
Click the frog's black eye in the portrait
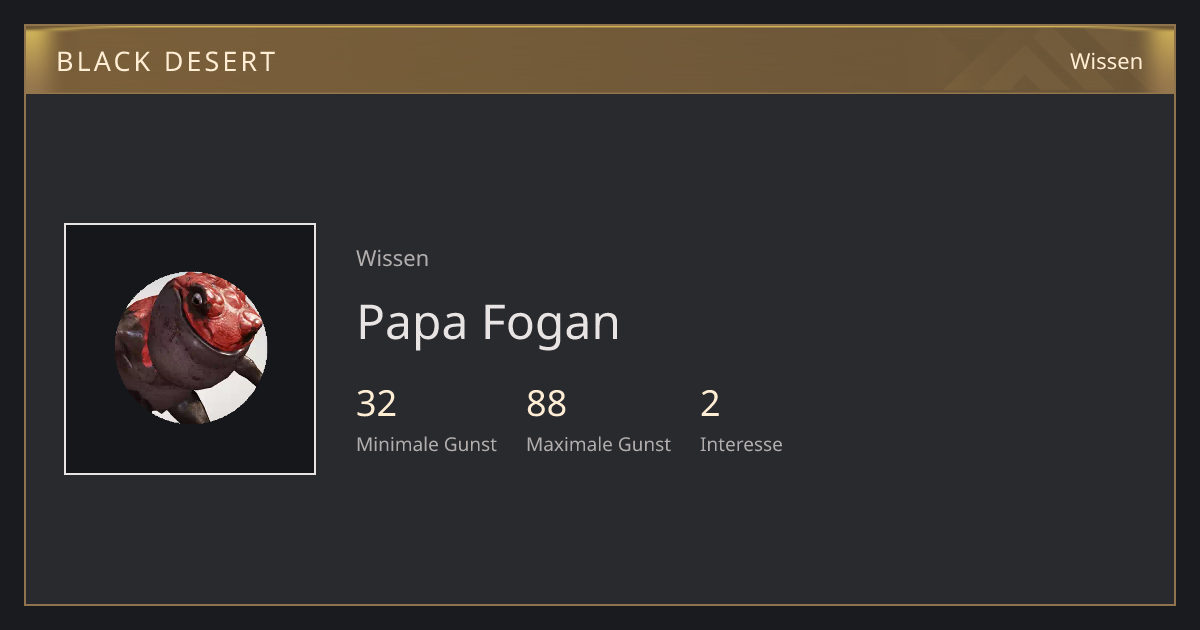coord(199,299)
